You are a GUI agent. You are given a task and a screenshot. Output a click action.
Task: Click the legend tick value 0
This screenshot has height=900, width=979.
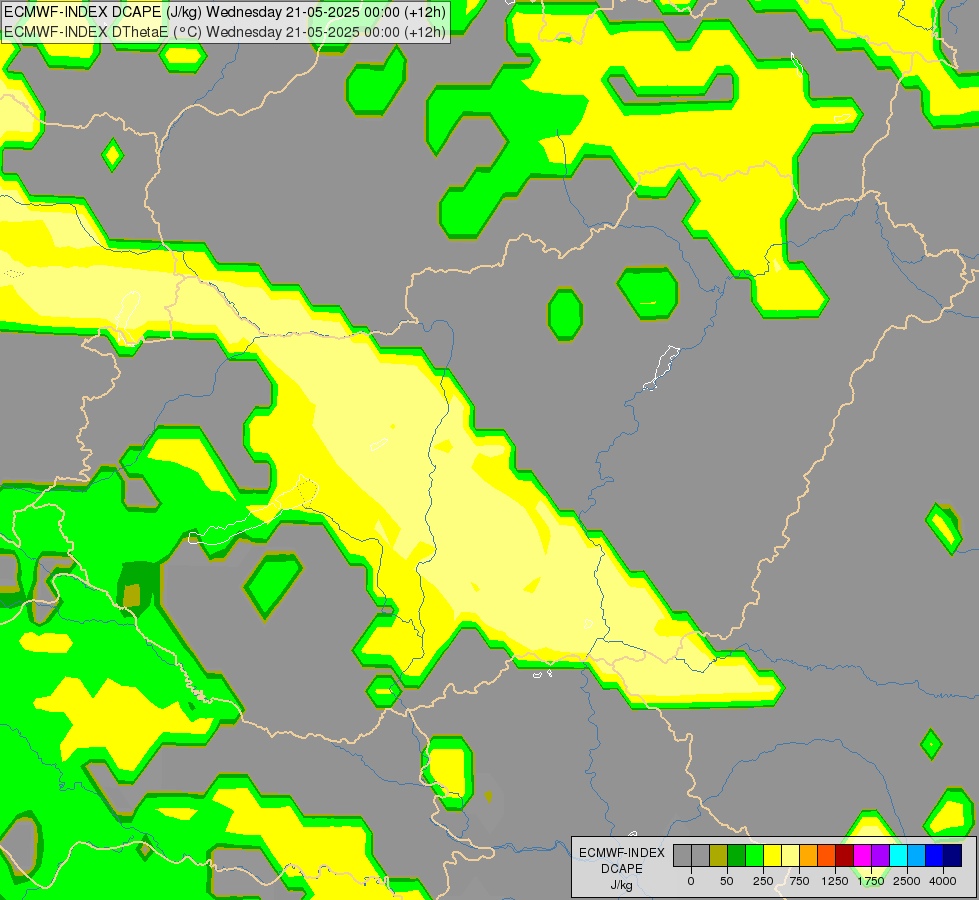tap(691, 881)
